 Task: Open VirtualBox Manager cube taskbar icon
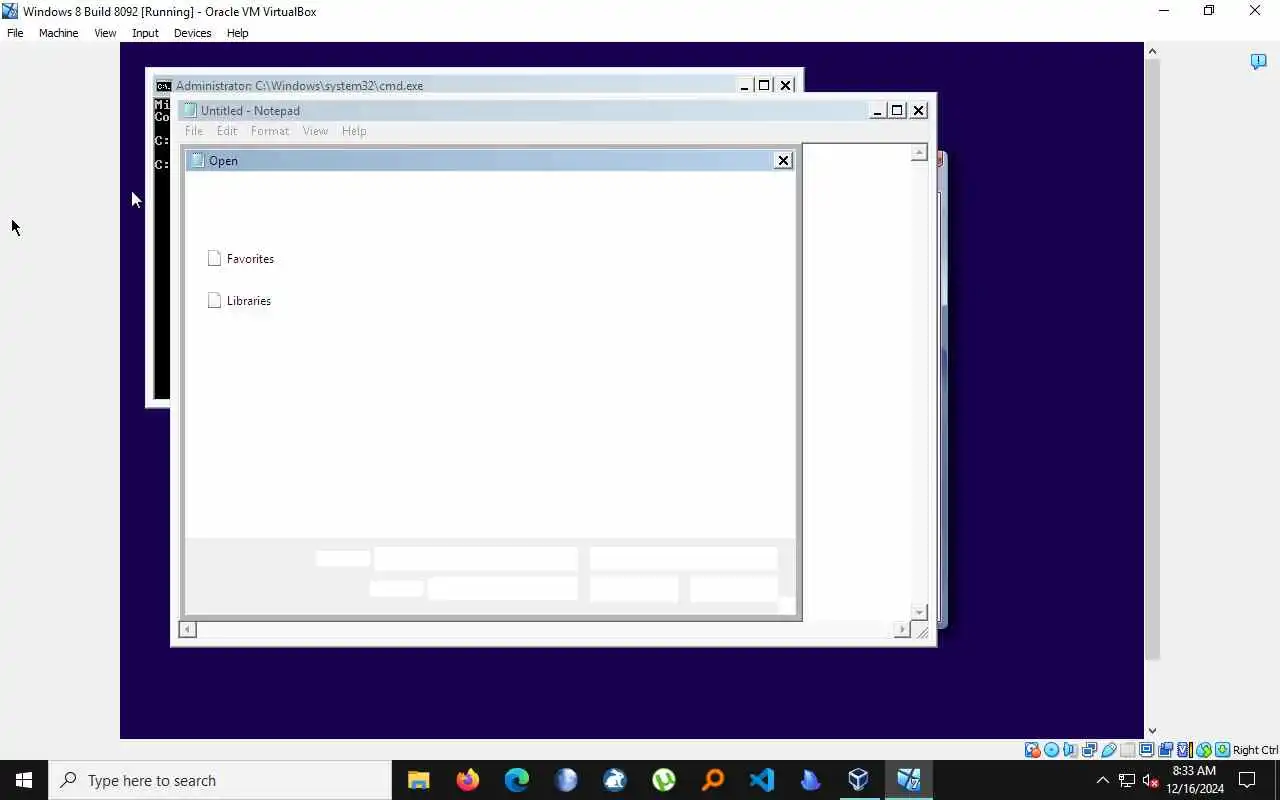coord(859,780)
